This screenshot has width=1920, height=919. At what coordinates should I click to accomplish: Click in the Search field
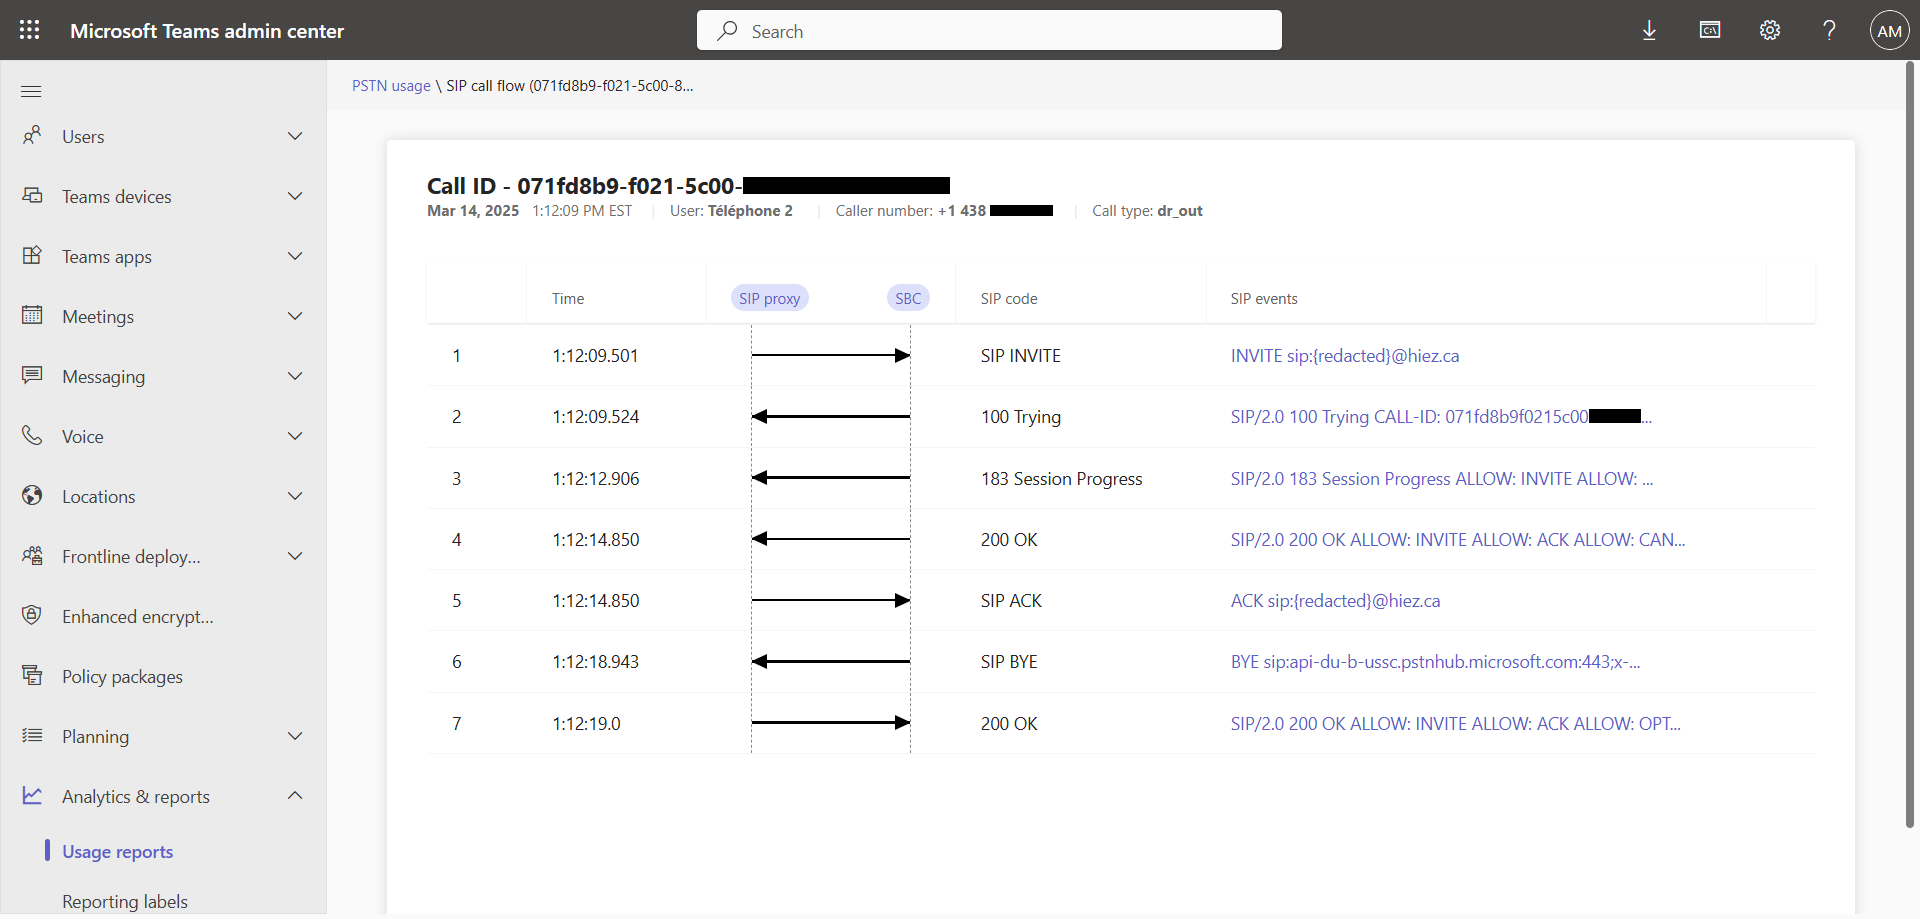click(989, 31)
